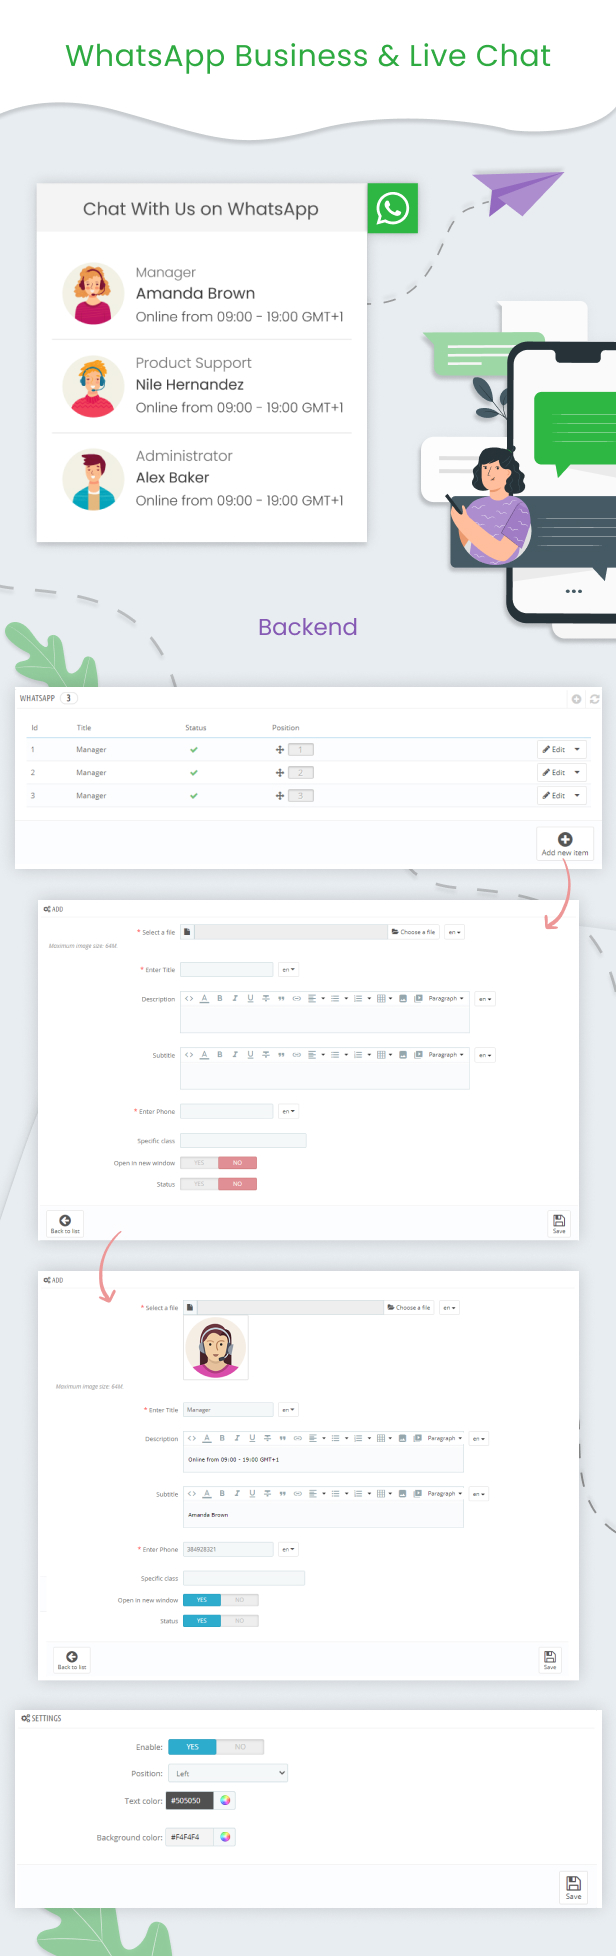Screen dimensions: 616x1956
Task: Open Amanda Brown's avatar in chat widget
Action: tap(93, 295)
